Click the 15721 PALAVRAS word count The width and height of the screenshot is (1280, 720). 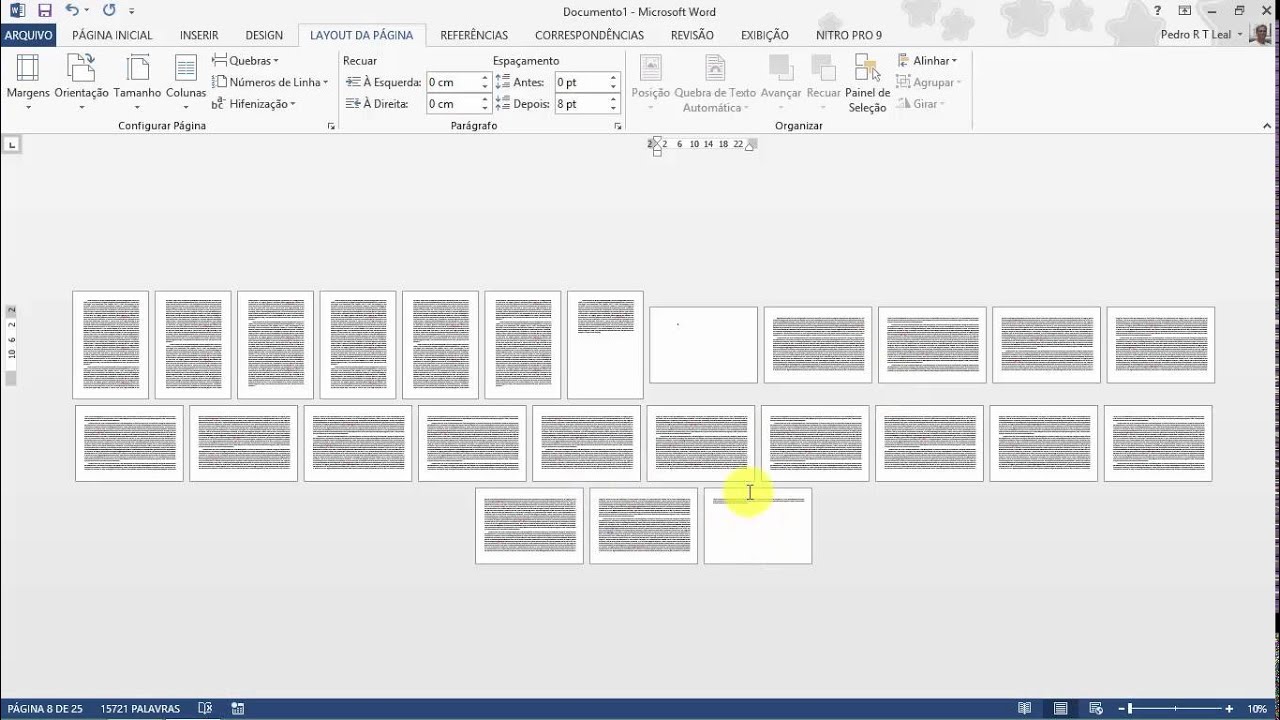click(140, 709)
